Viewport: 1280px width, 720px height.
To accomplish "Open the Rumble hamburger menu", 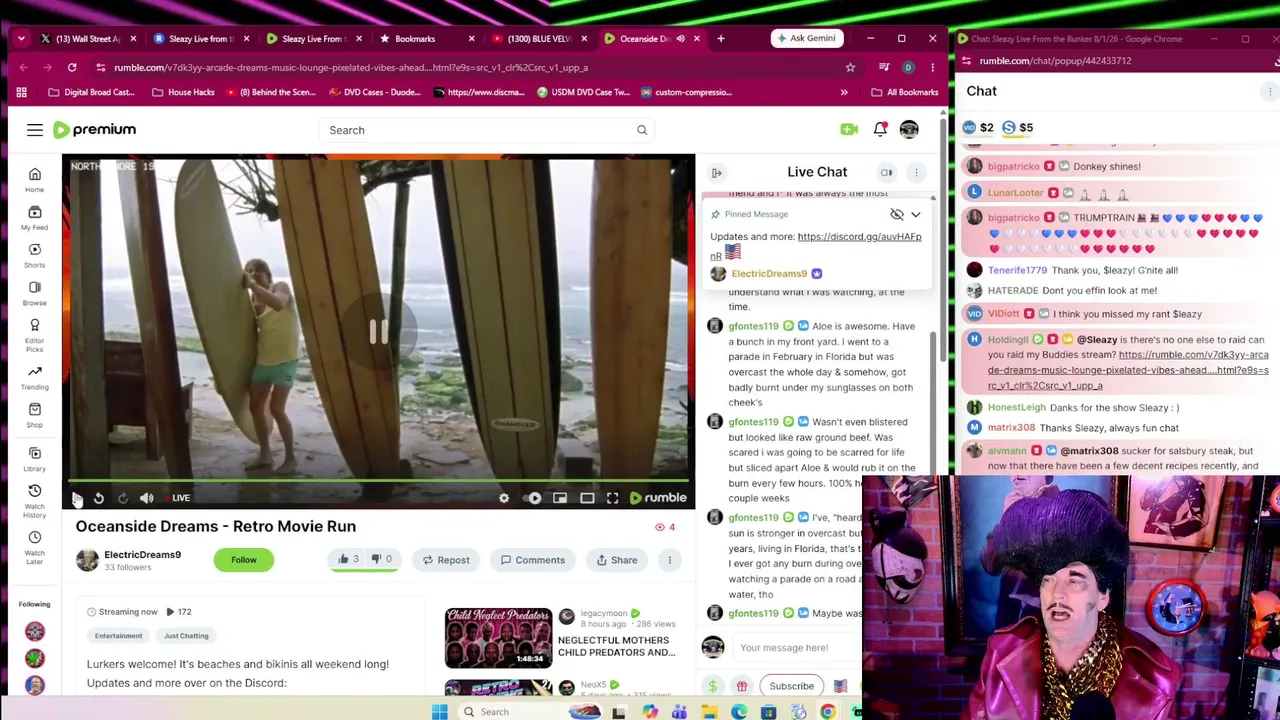I will click(35, 130).
